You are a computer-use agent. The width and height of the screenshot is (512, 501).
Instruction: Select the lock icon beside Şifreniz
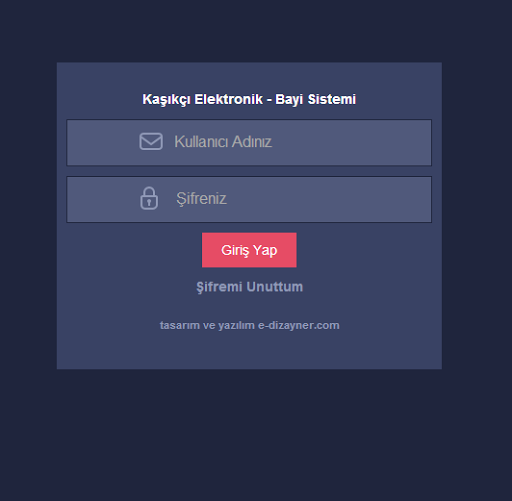tap(149, 198)
